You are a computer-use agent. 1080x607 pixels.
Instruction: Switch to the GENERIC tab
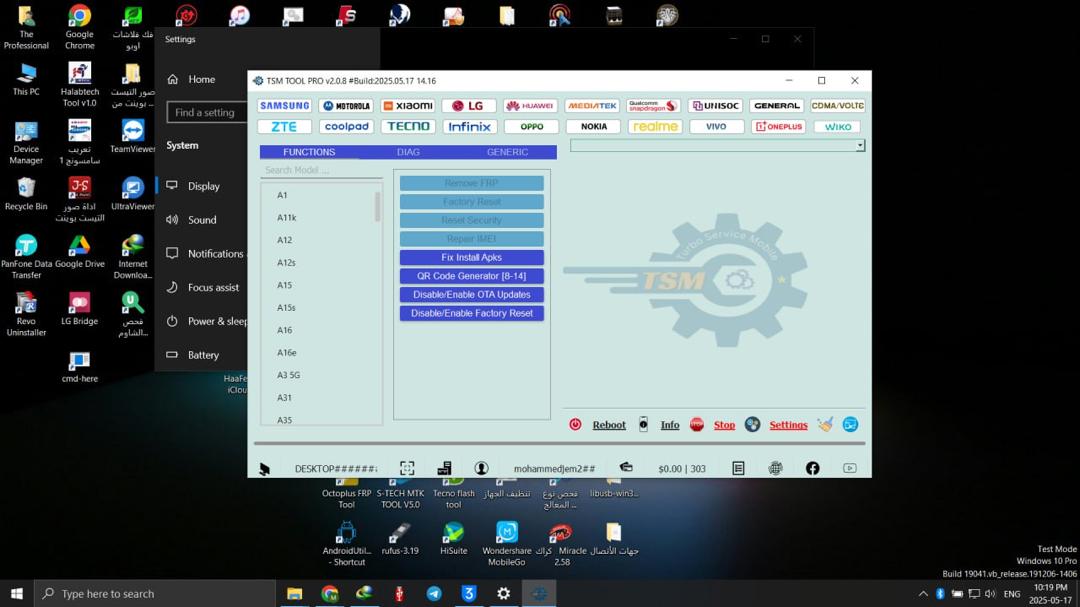[508, 152]
